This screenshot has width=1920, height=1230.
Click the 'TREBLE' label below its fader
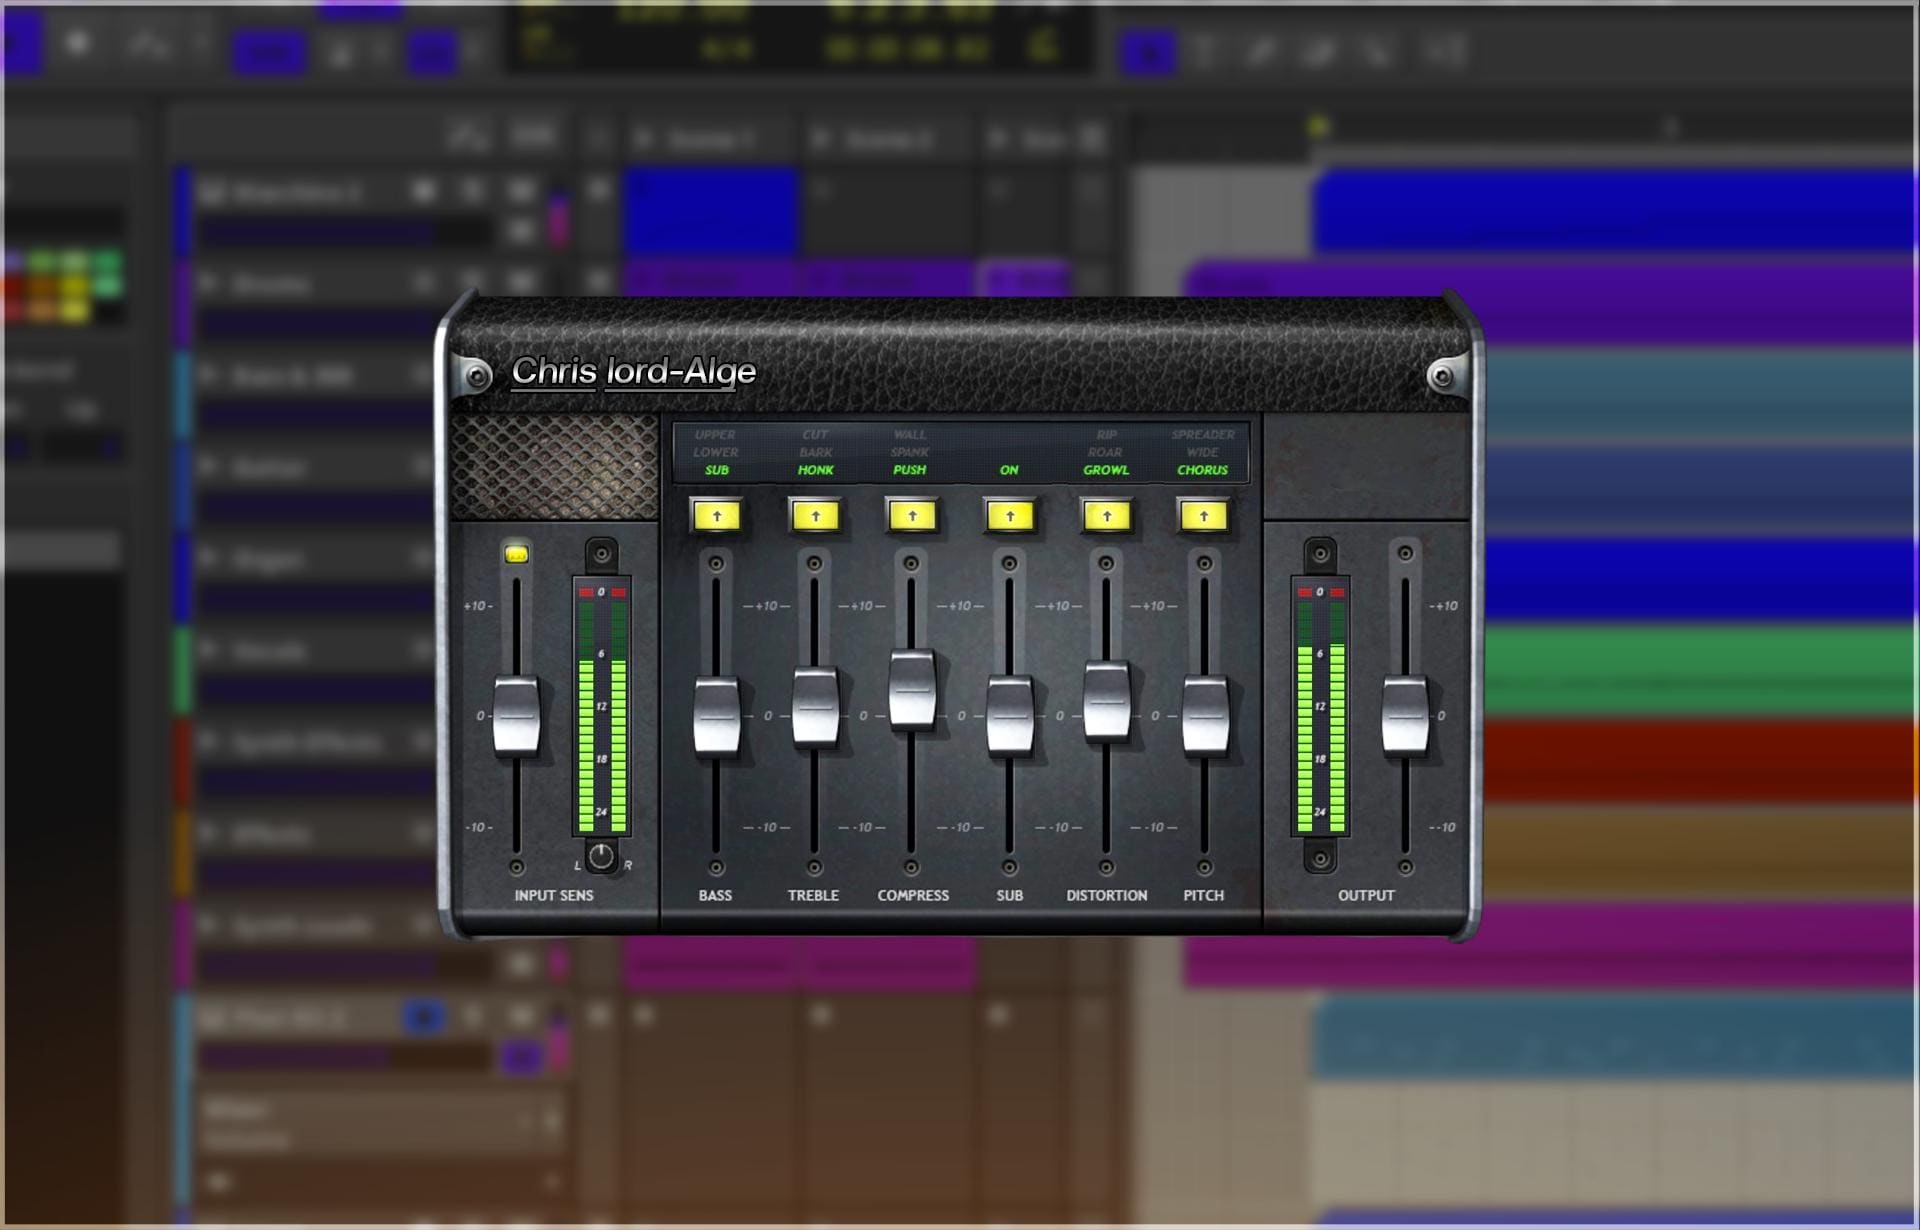[x=813, y=895]
